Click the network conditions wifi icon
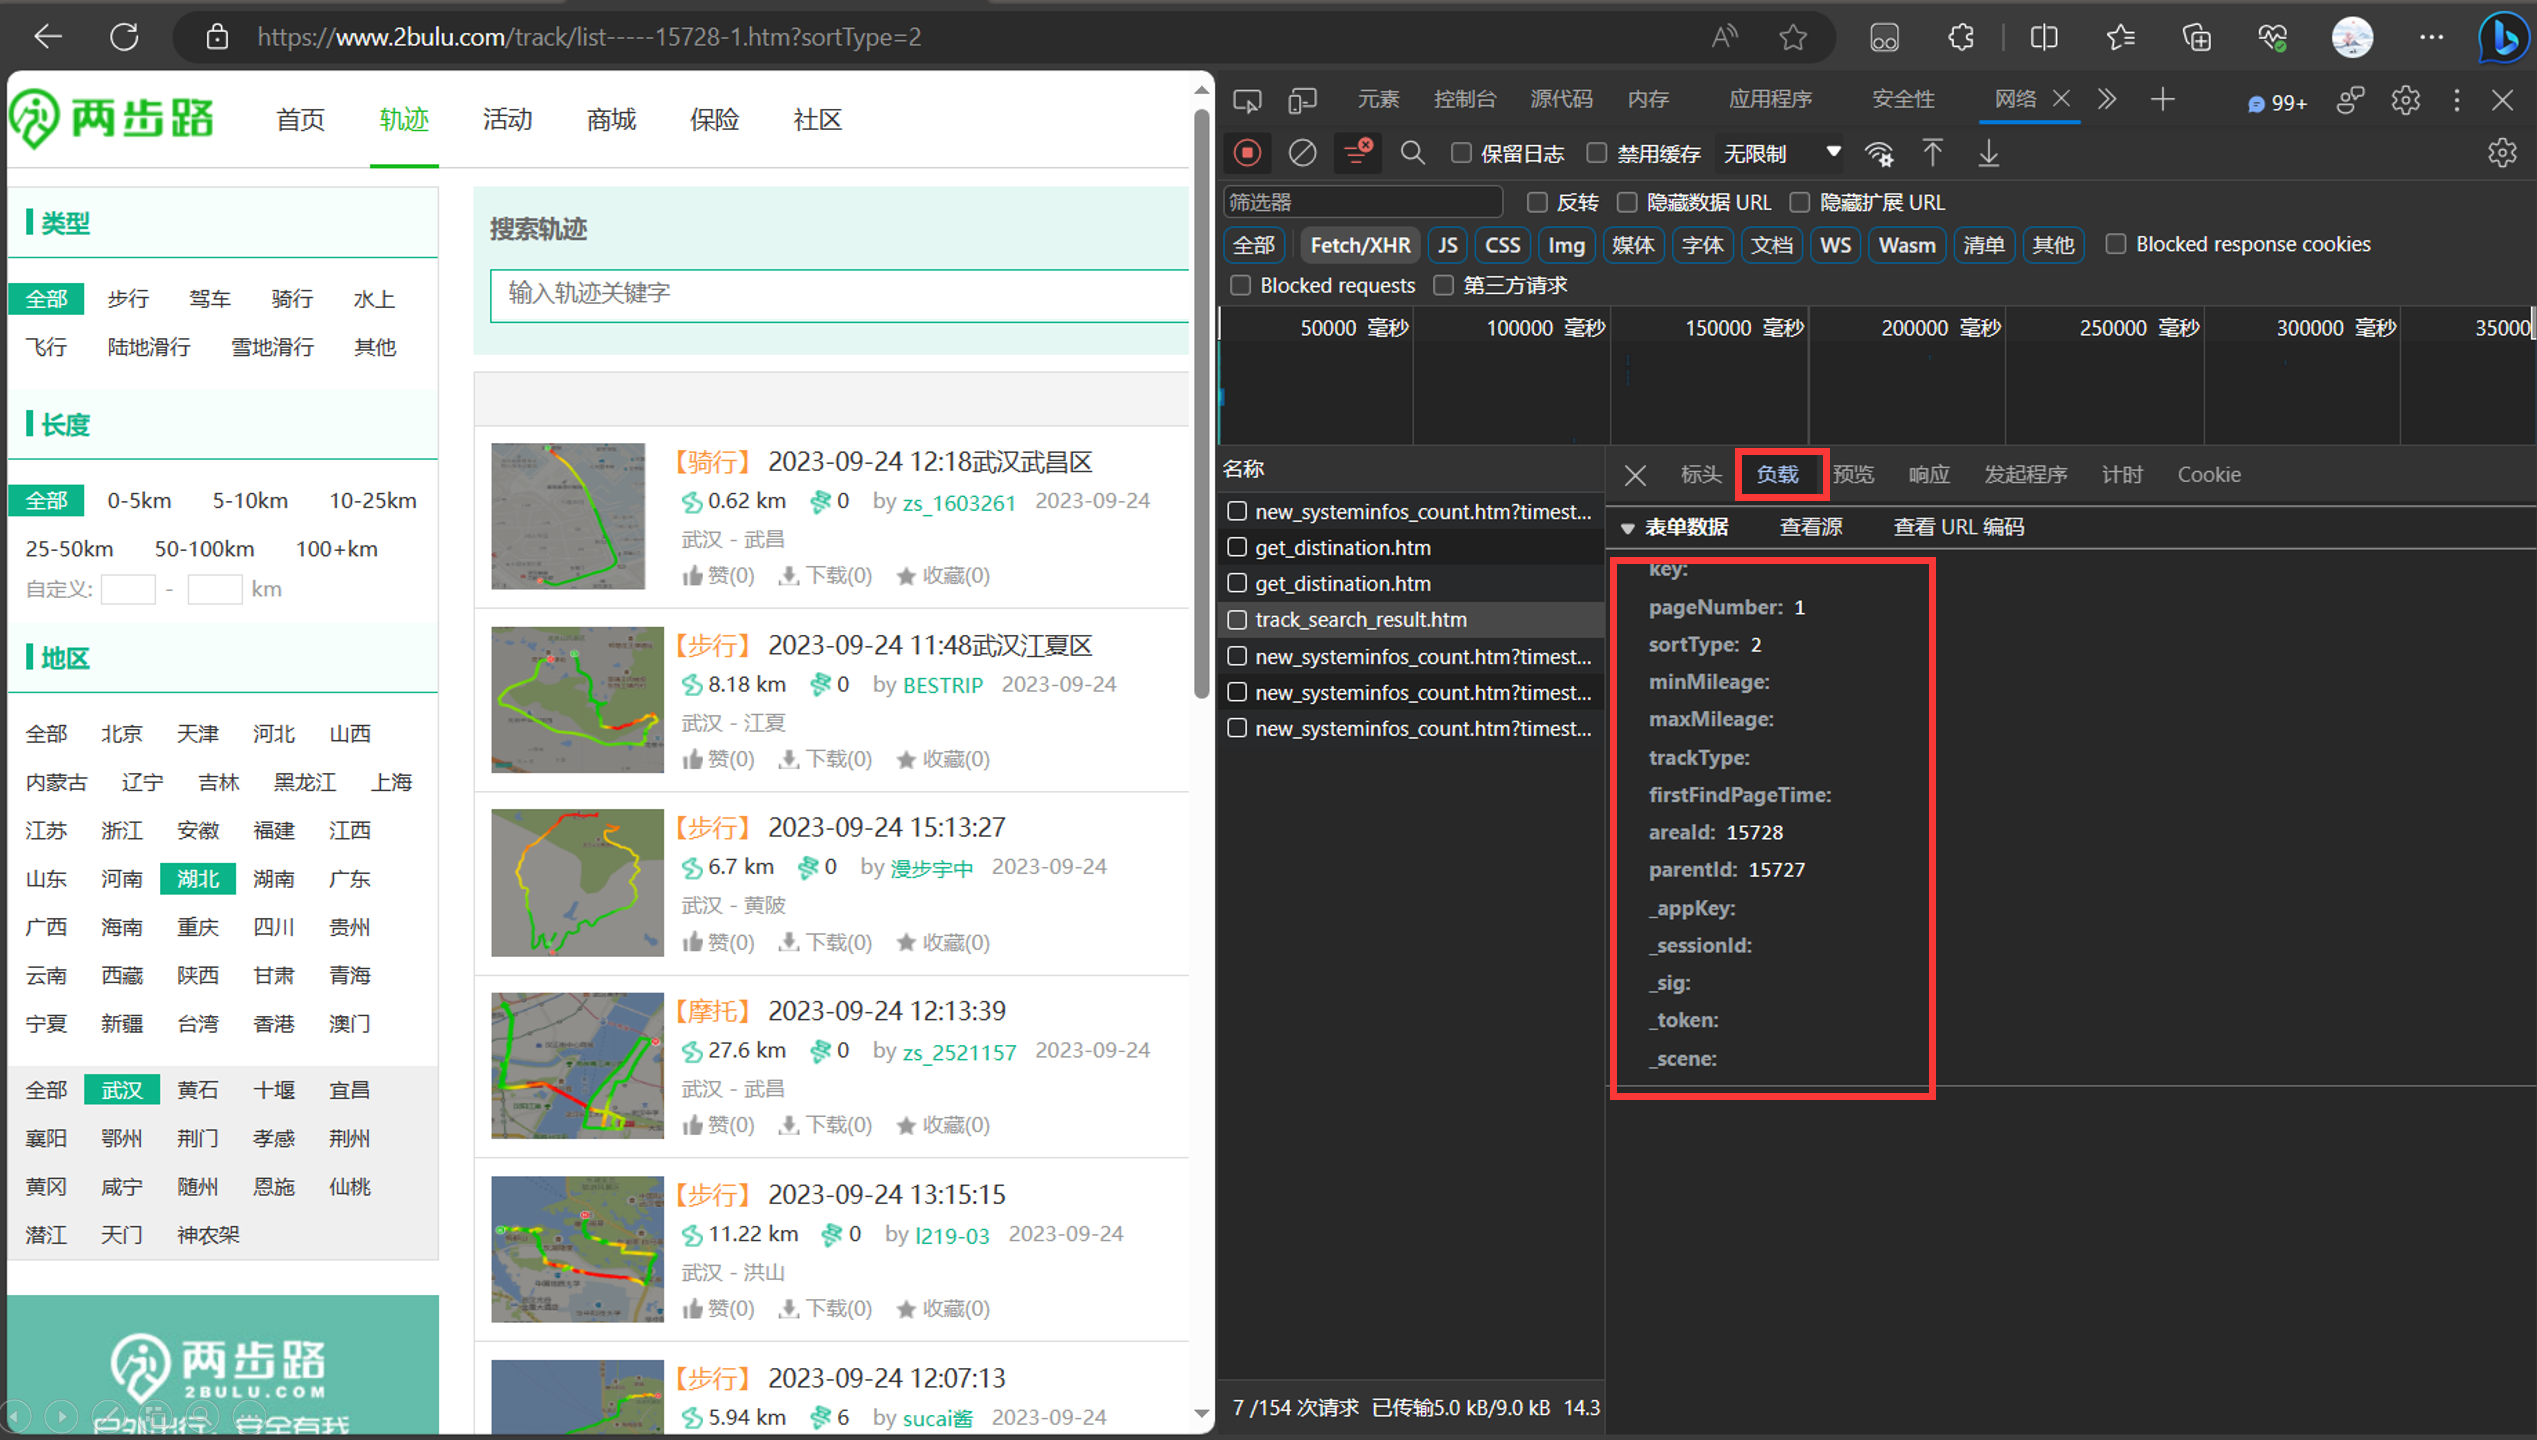The image size is (2537, 1440). (x=1879, y=153)
